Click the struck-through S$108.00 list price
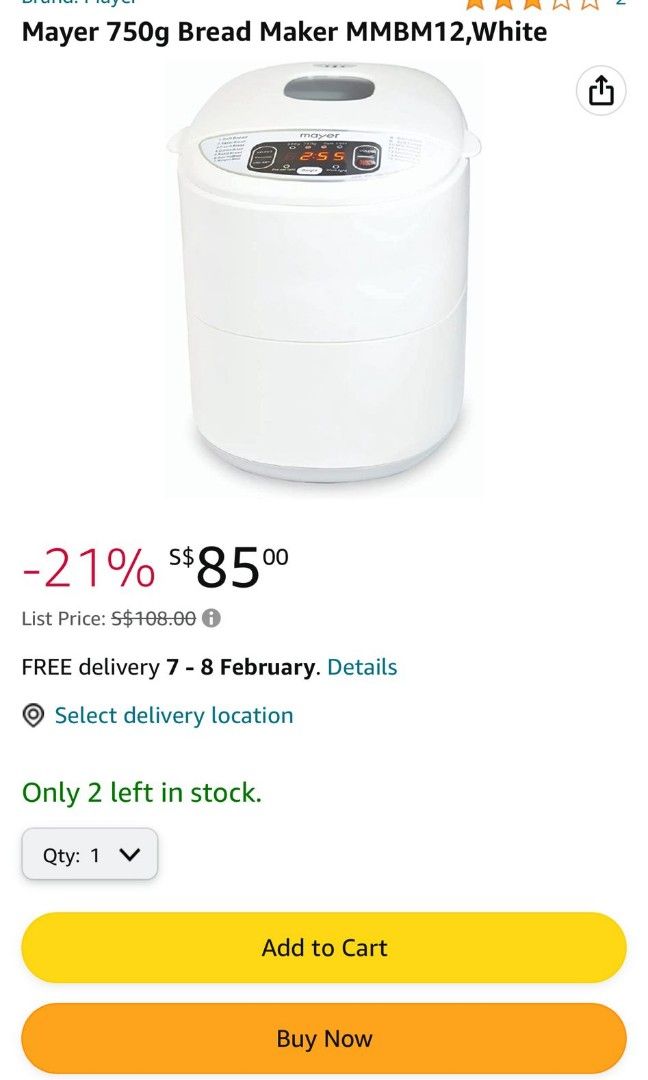The height and width of the screenshot is (1080, 648). [x=153, y=618]
